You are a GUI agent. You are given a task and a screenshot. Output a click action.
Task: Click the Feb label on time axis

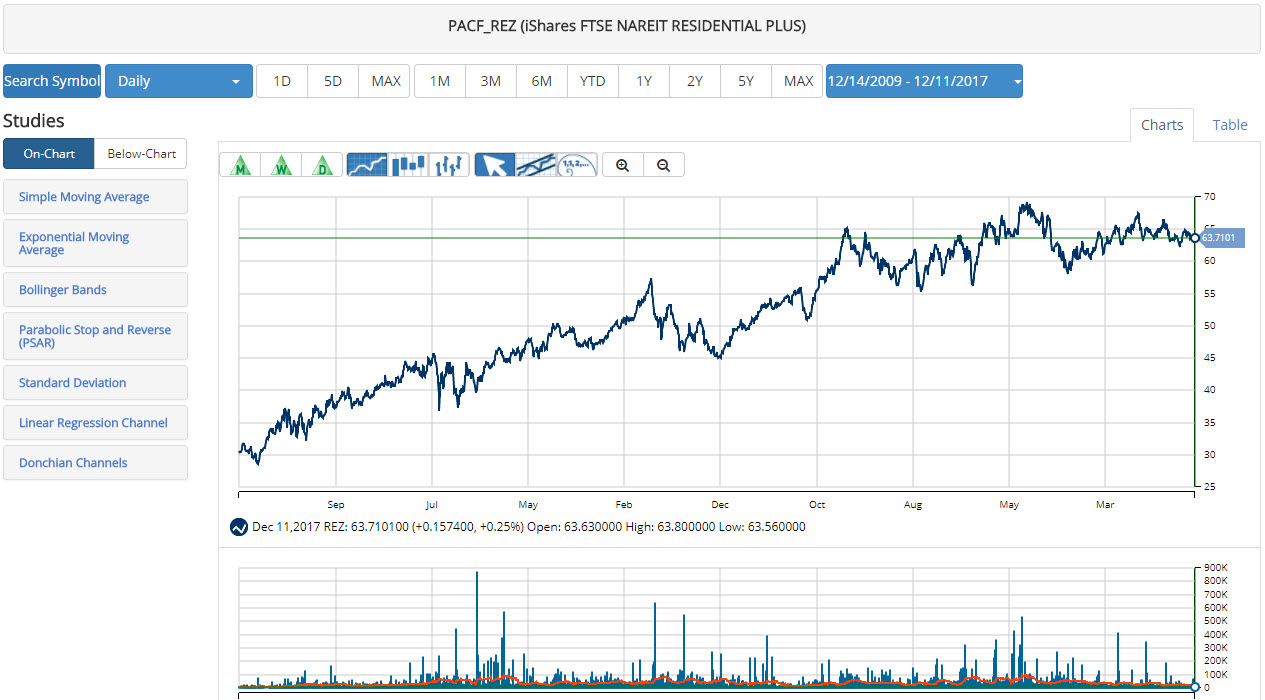click(x=624, y=505)
